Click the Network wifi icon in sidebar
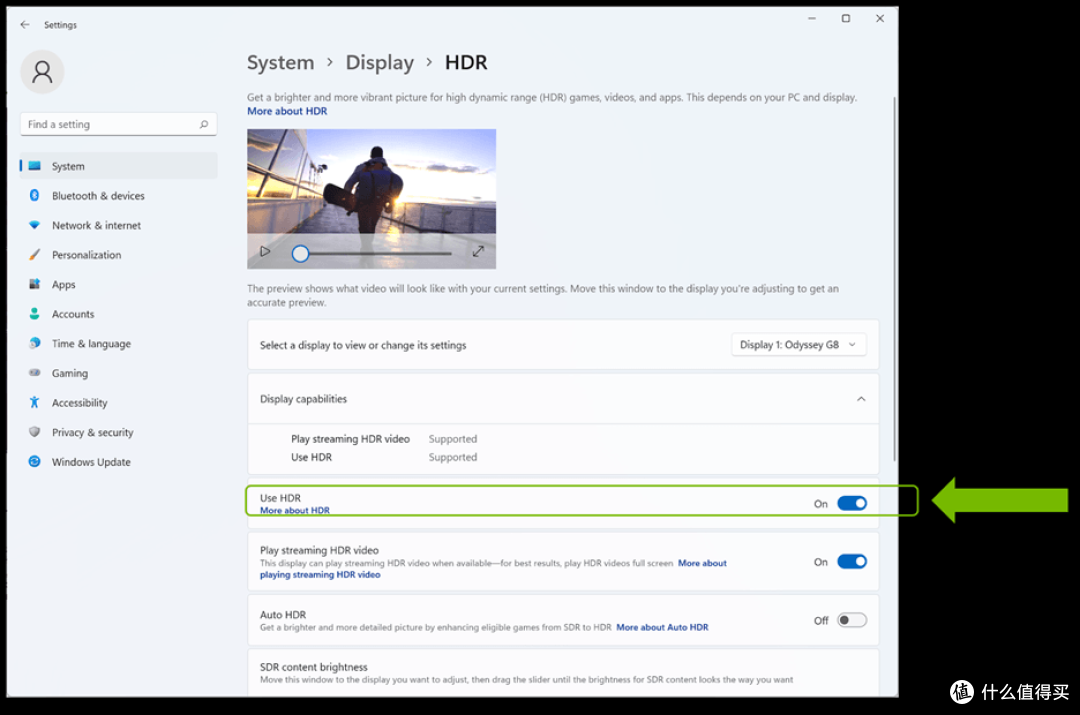Image resolution: width=1080 pixels, height=715 pixels. pos(34,225)
